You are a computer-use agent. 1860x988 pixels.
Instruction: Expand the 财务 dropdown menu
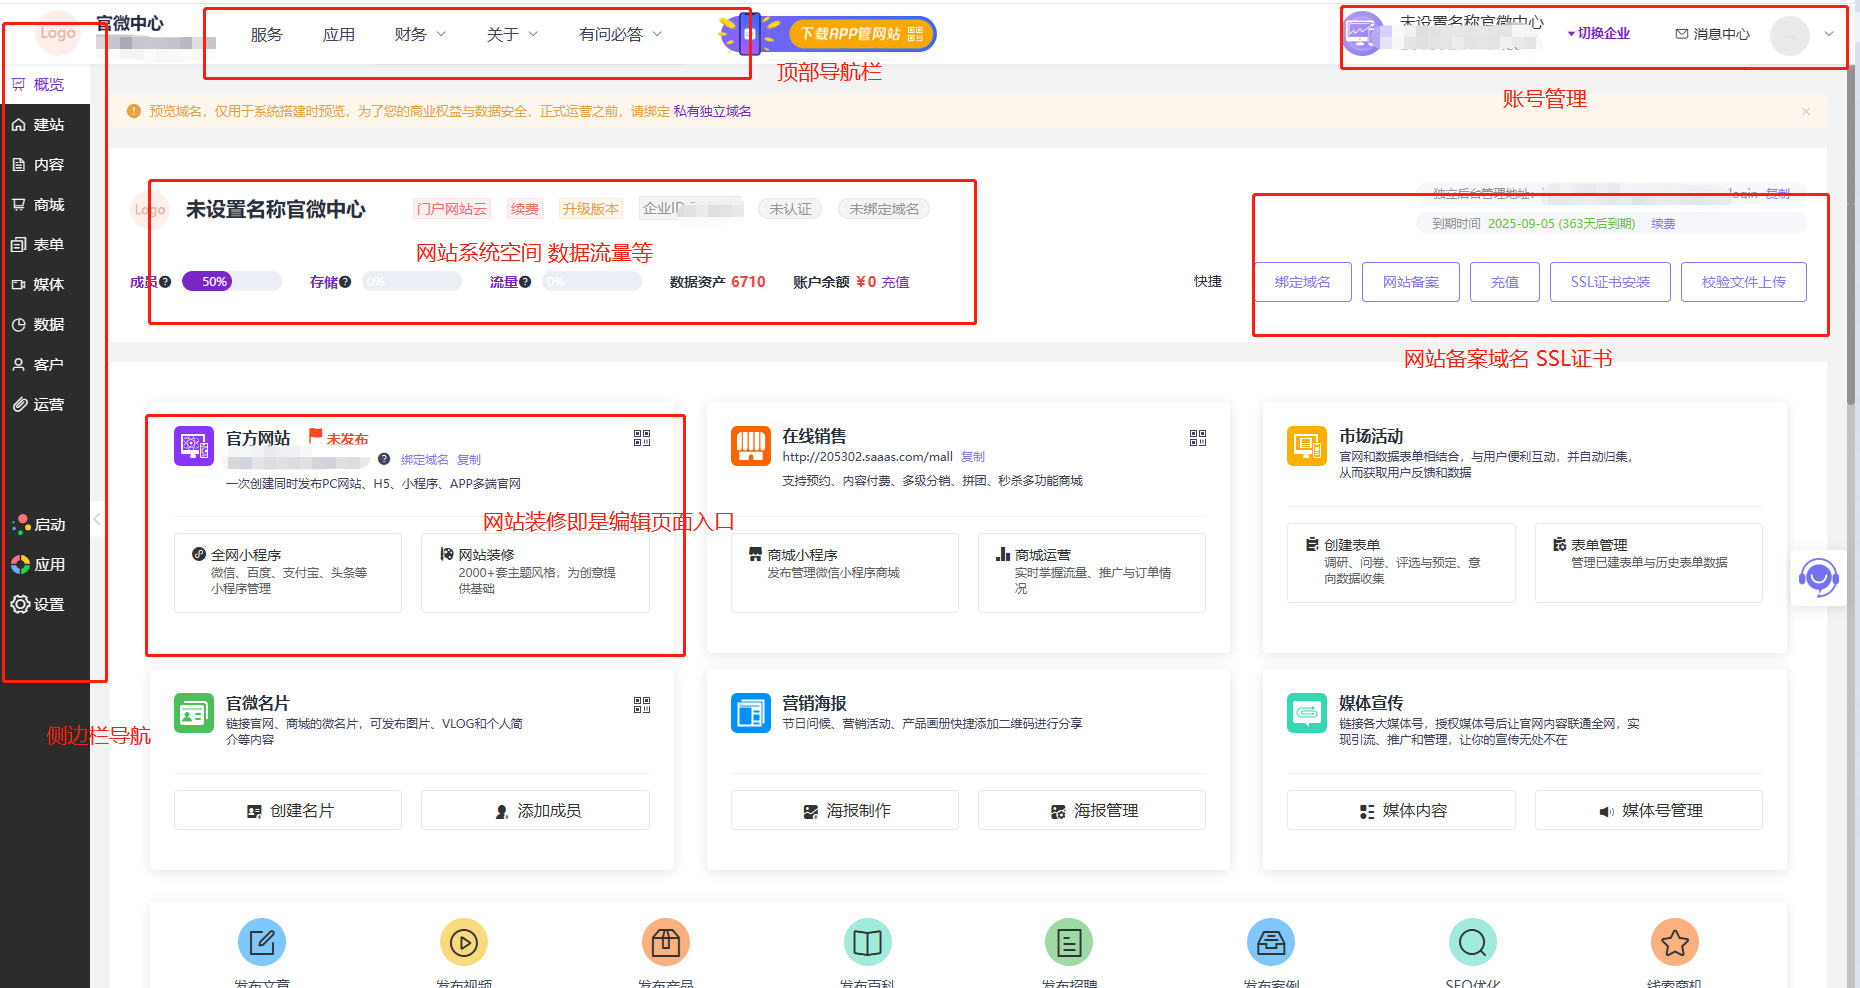(420, 34)
